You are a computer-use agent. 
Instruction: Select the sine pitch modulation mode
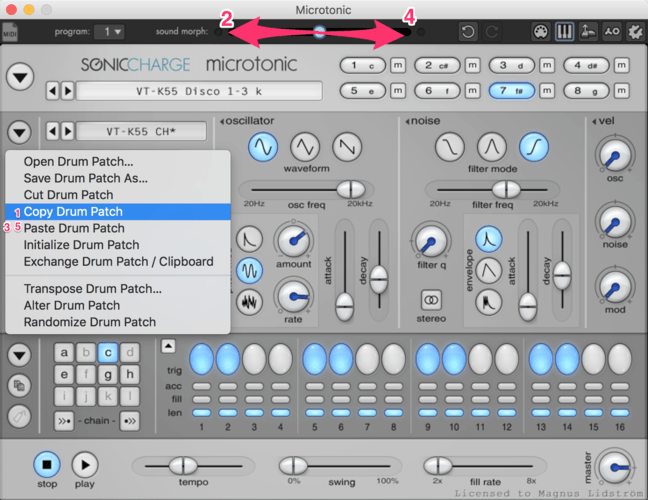tap(249, 271)
